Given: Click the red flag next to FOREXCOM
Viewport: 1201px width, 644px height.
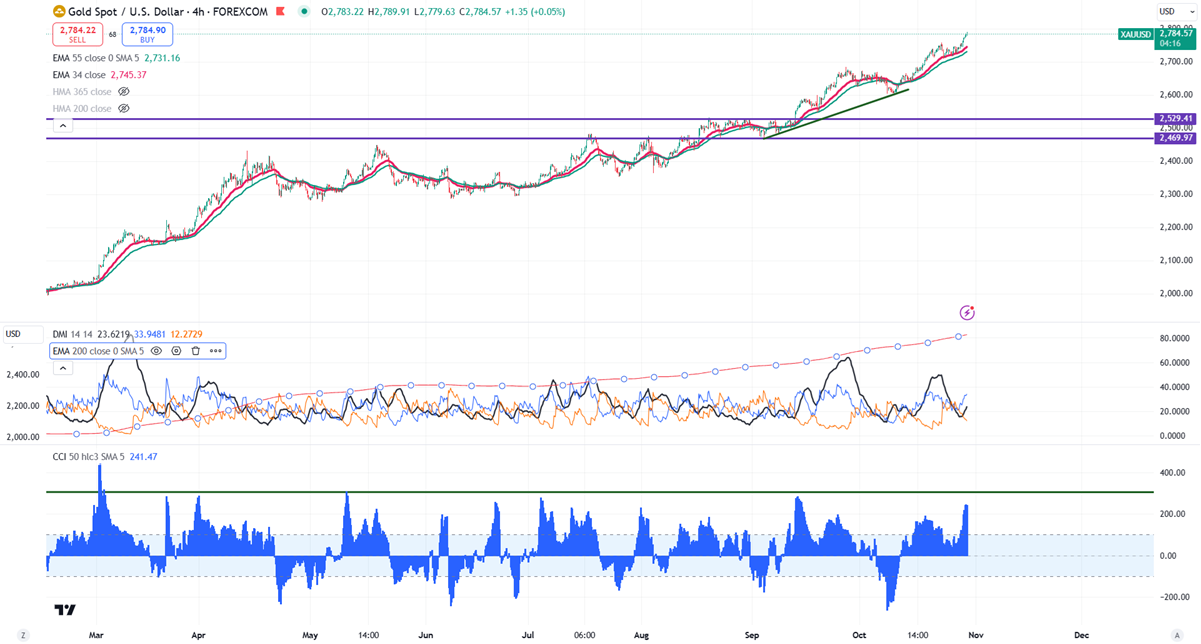Looking at the screenshot, I should [x=279, y=14].
